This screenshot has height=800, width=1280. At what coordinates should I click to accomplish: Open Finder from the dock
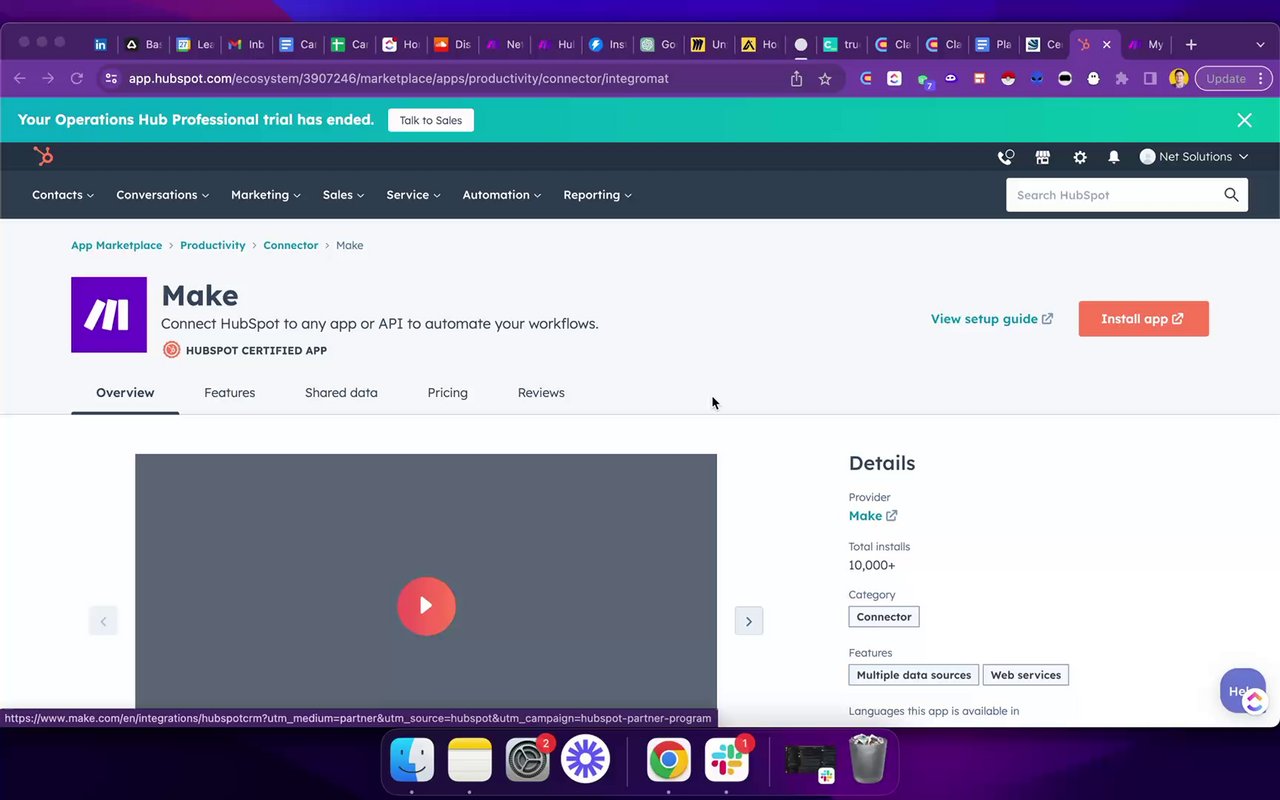412,760
